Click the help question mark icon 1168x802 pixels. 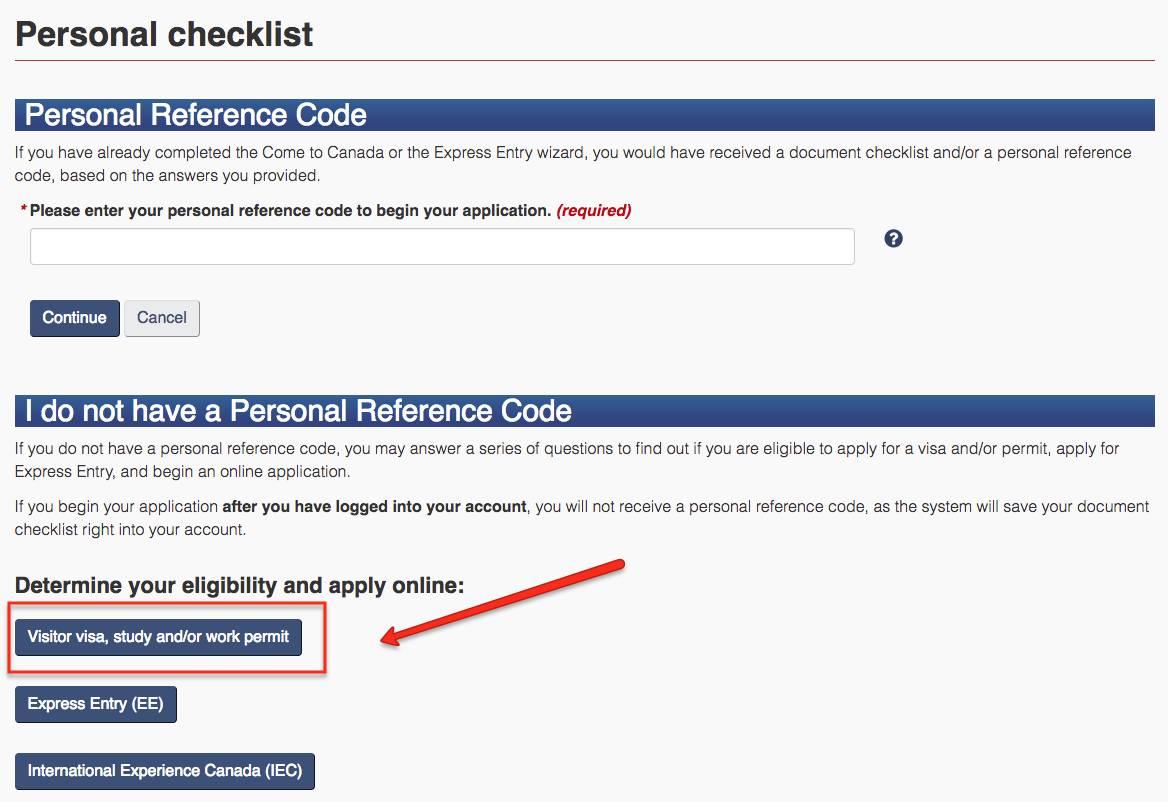[x=894, y=239]
